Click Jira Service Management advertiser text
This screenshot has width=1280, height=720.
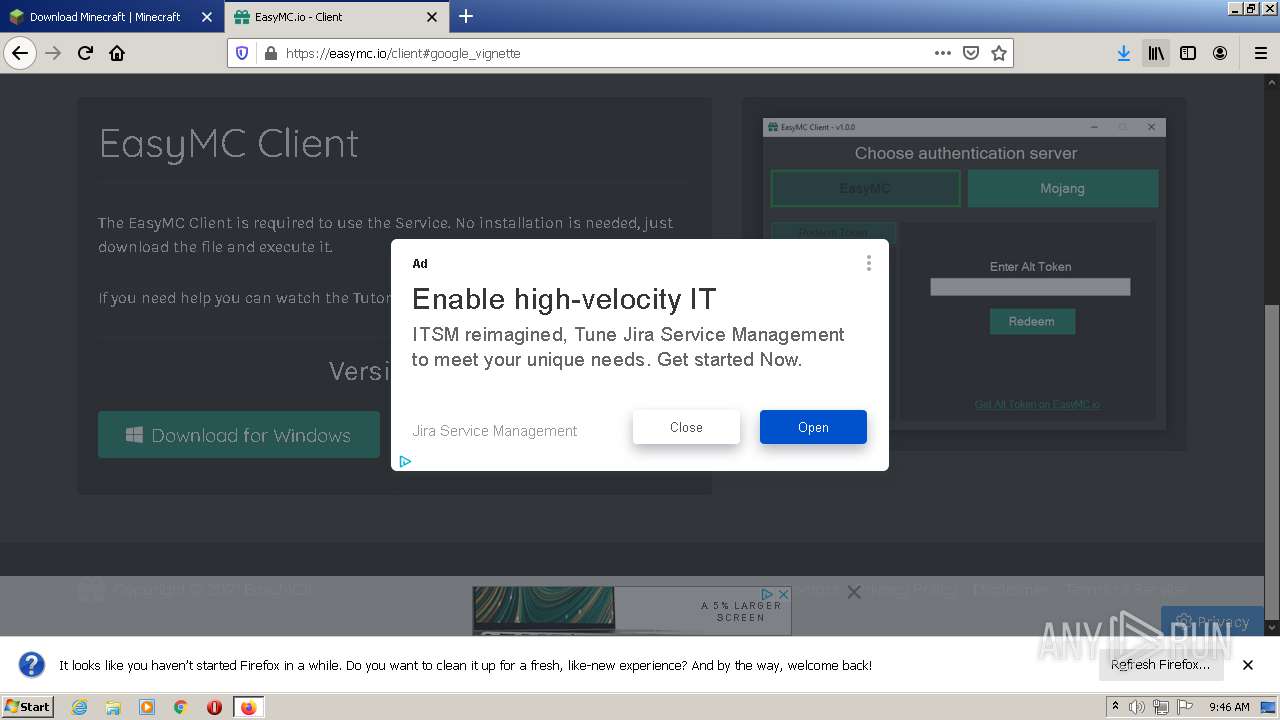click(495, 431)
